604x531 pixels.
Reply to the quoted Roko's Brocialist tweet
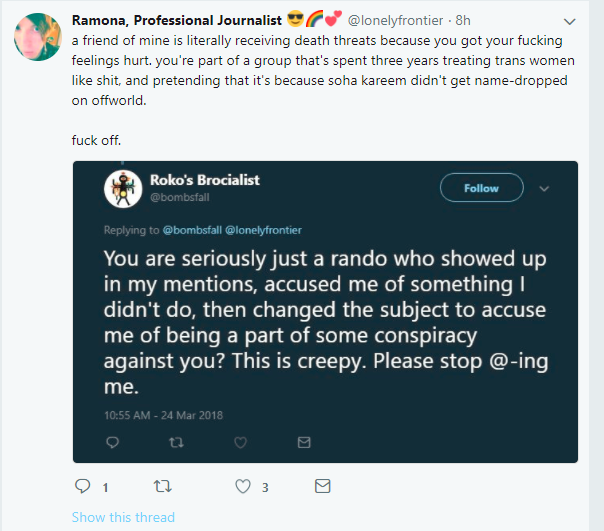coord(112,442)
